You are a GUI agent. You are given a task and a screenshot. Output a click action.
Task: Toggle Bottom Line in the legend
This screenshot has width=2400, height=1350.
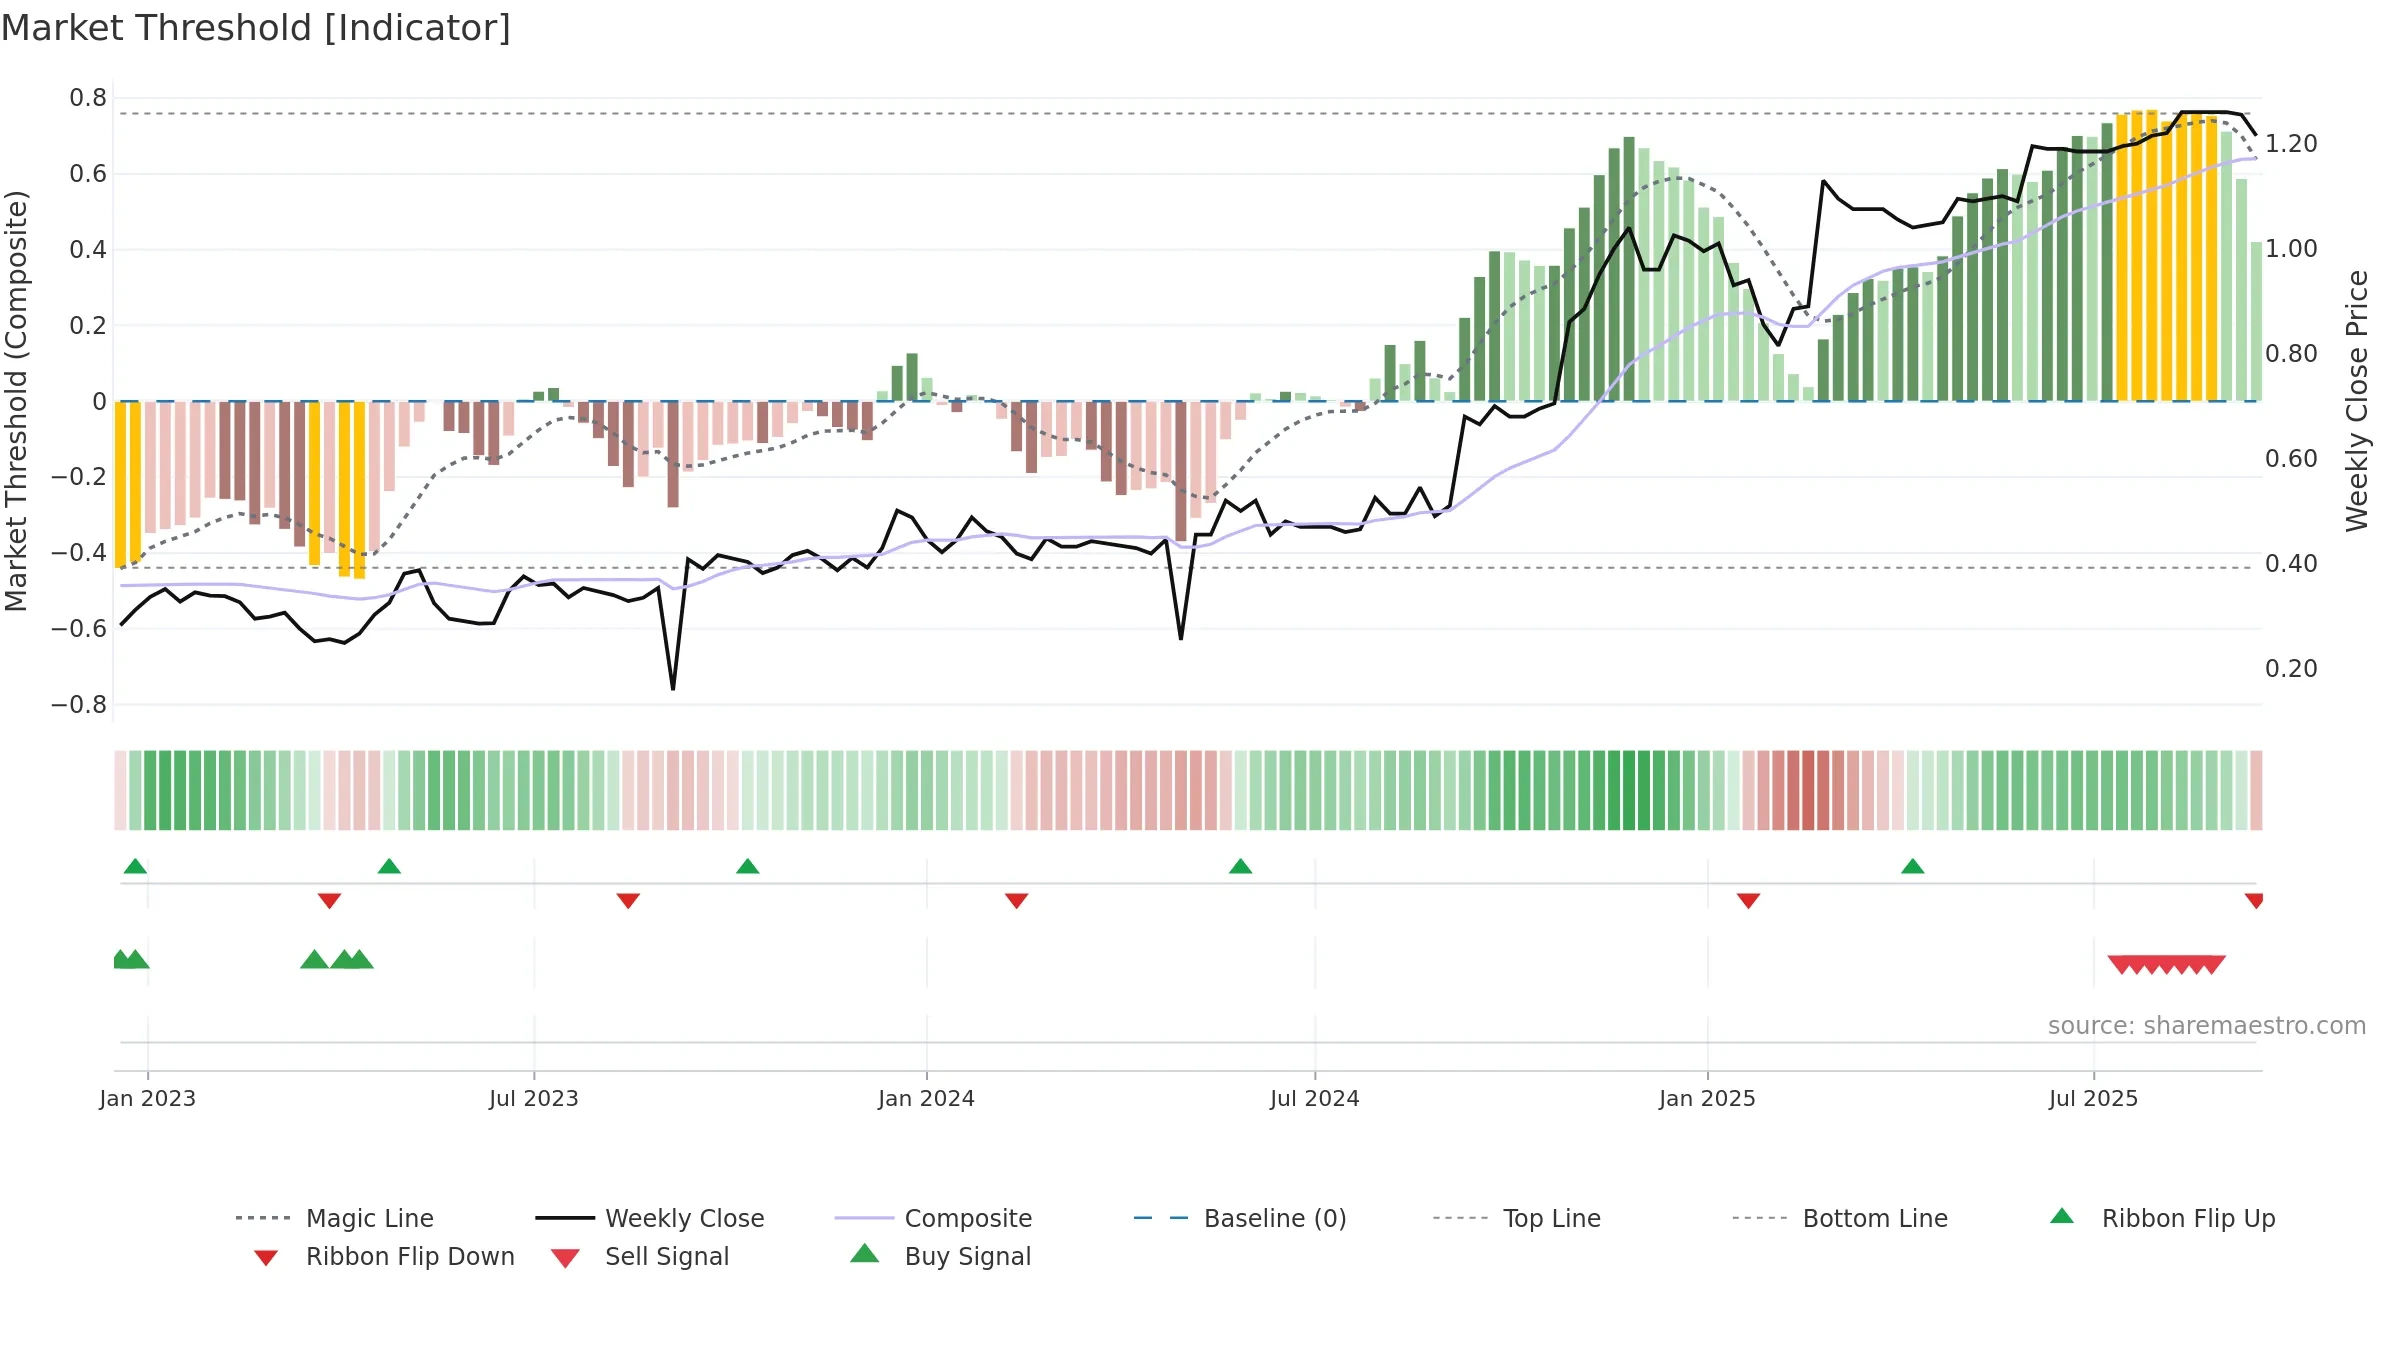(x=1840, y=1218)
